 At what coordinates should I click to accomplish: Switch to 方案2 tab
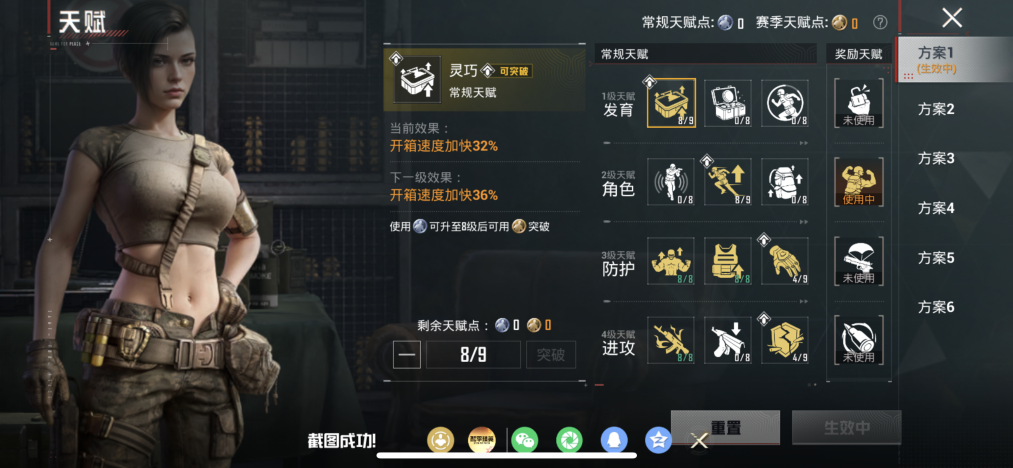(935, 109)
